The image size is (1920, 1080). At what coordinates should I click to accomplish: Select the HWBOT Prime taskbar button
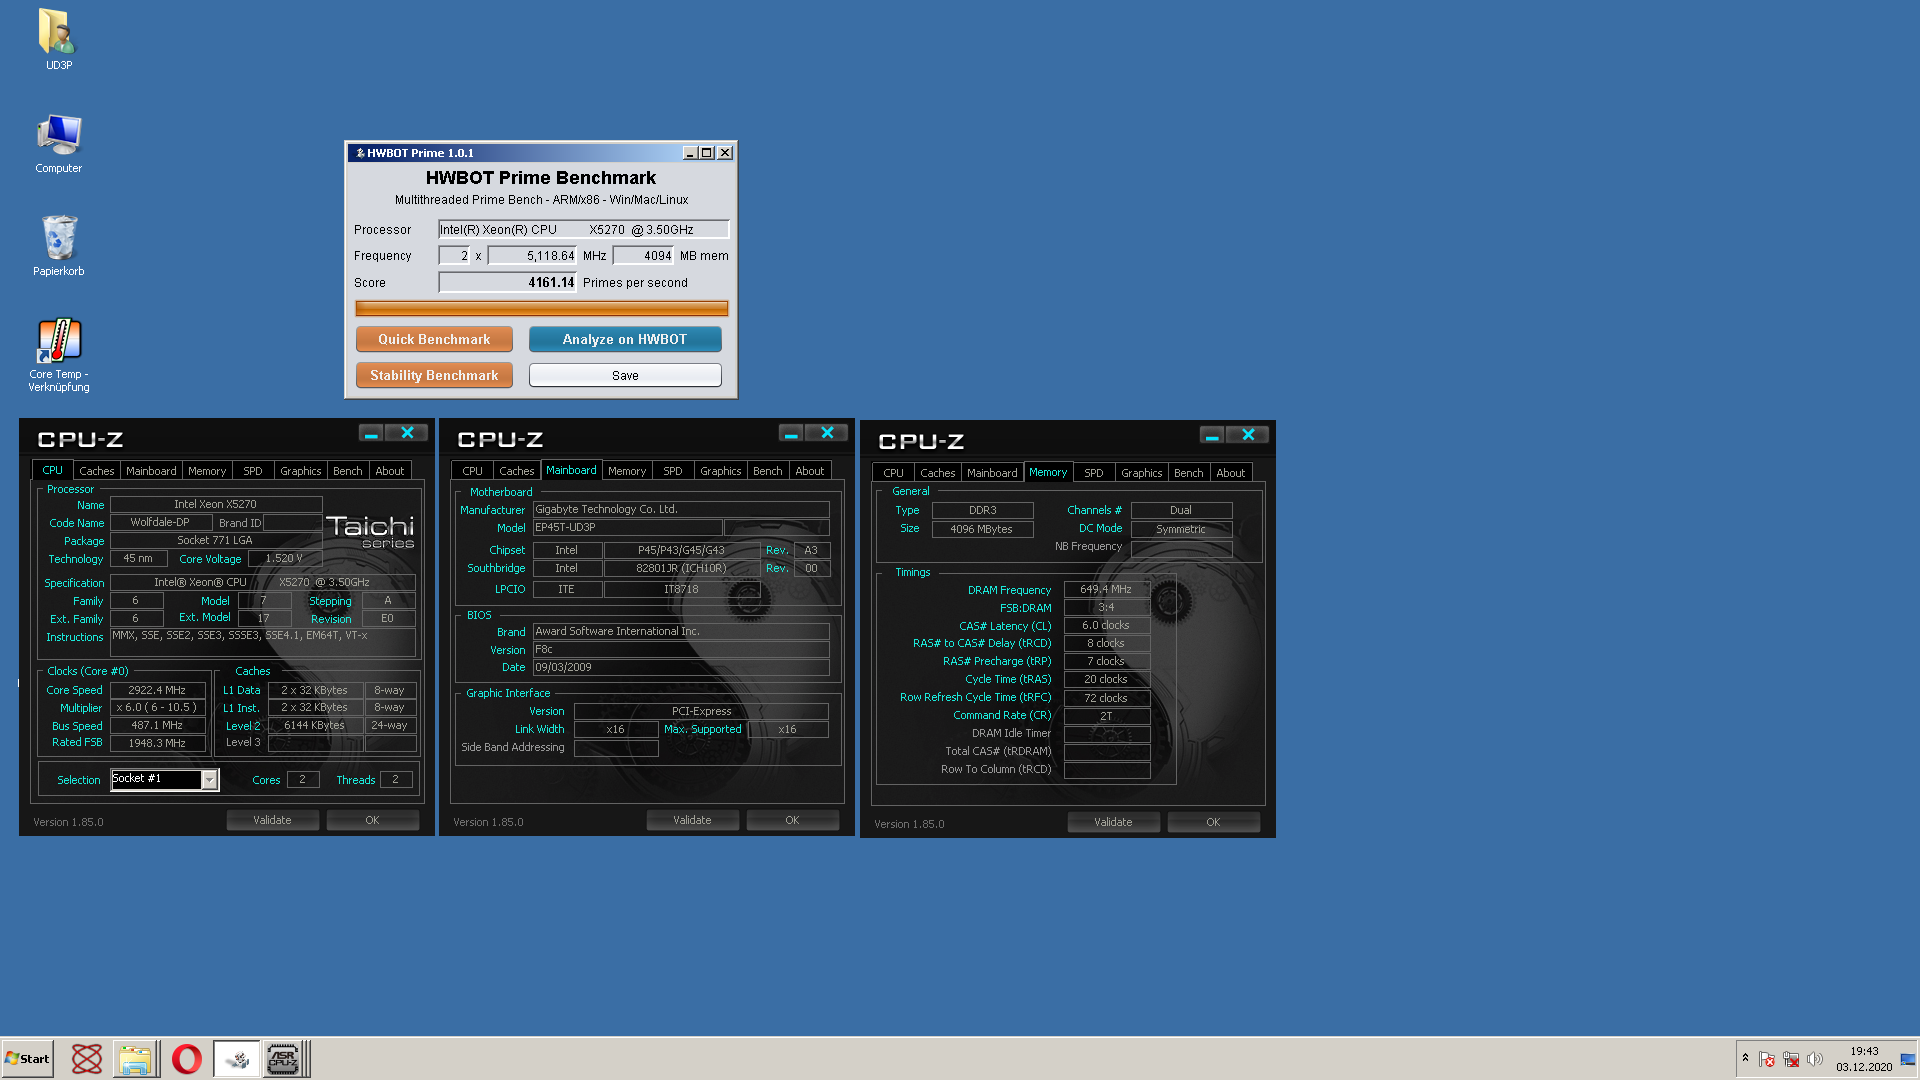click(237, 1059)
